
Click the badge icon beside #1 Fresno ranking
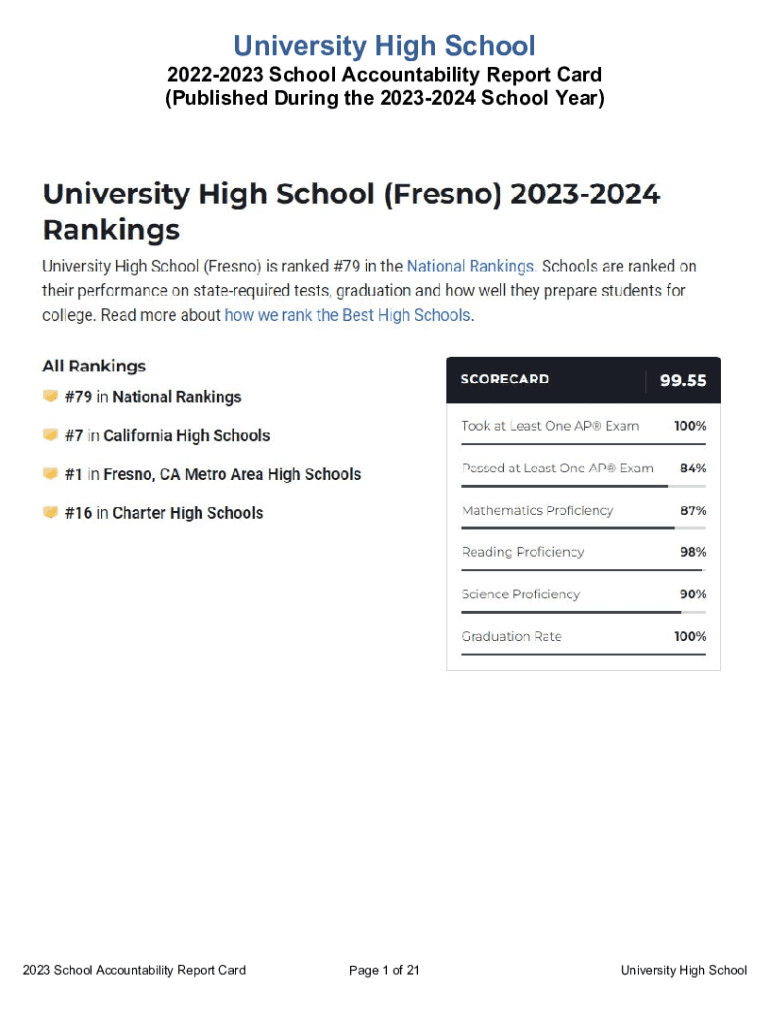tap(50, 473)
